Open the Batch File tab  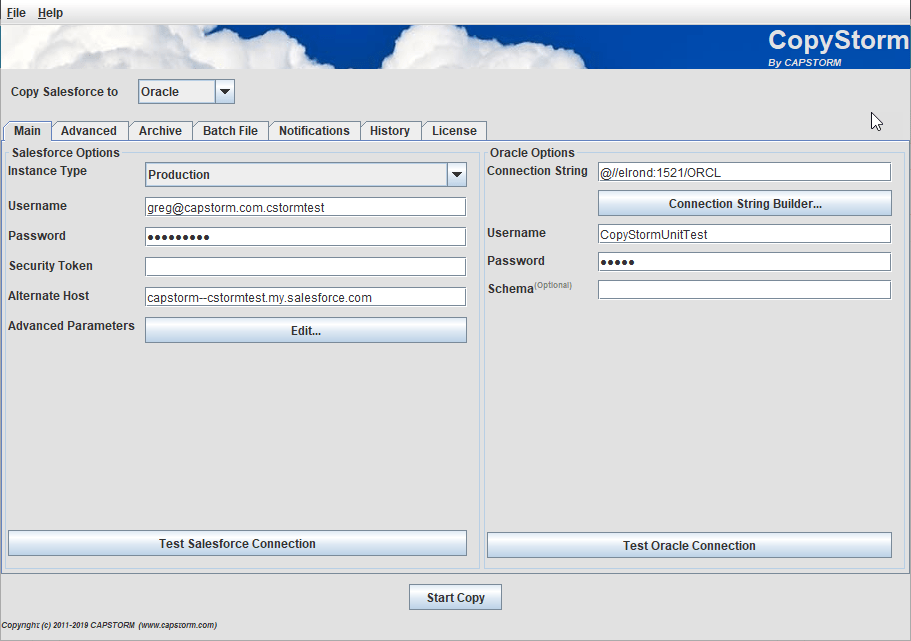tap(230, 130)
